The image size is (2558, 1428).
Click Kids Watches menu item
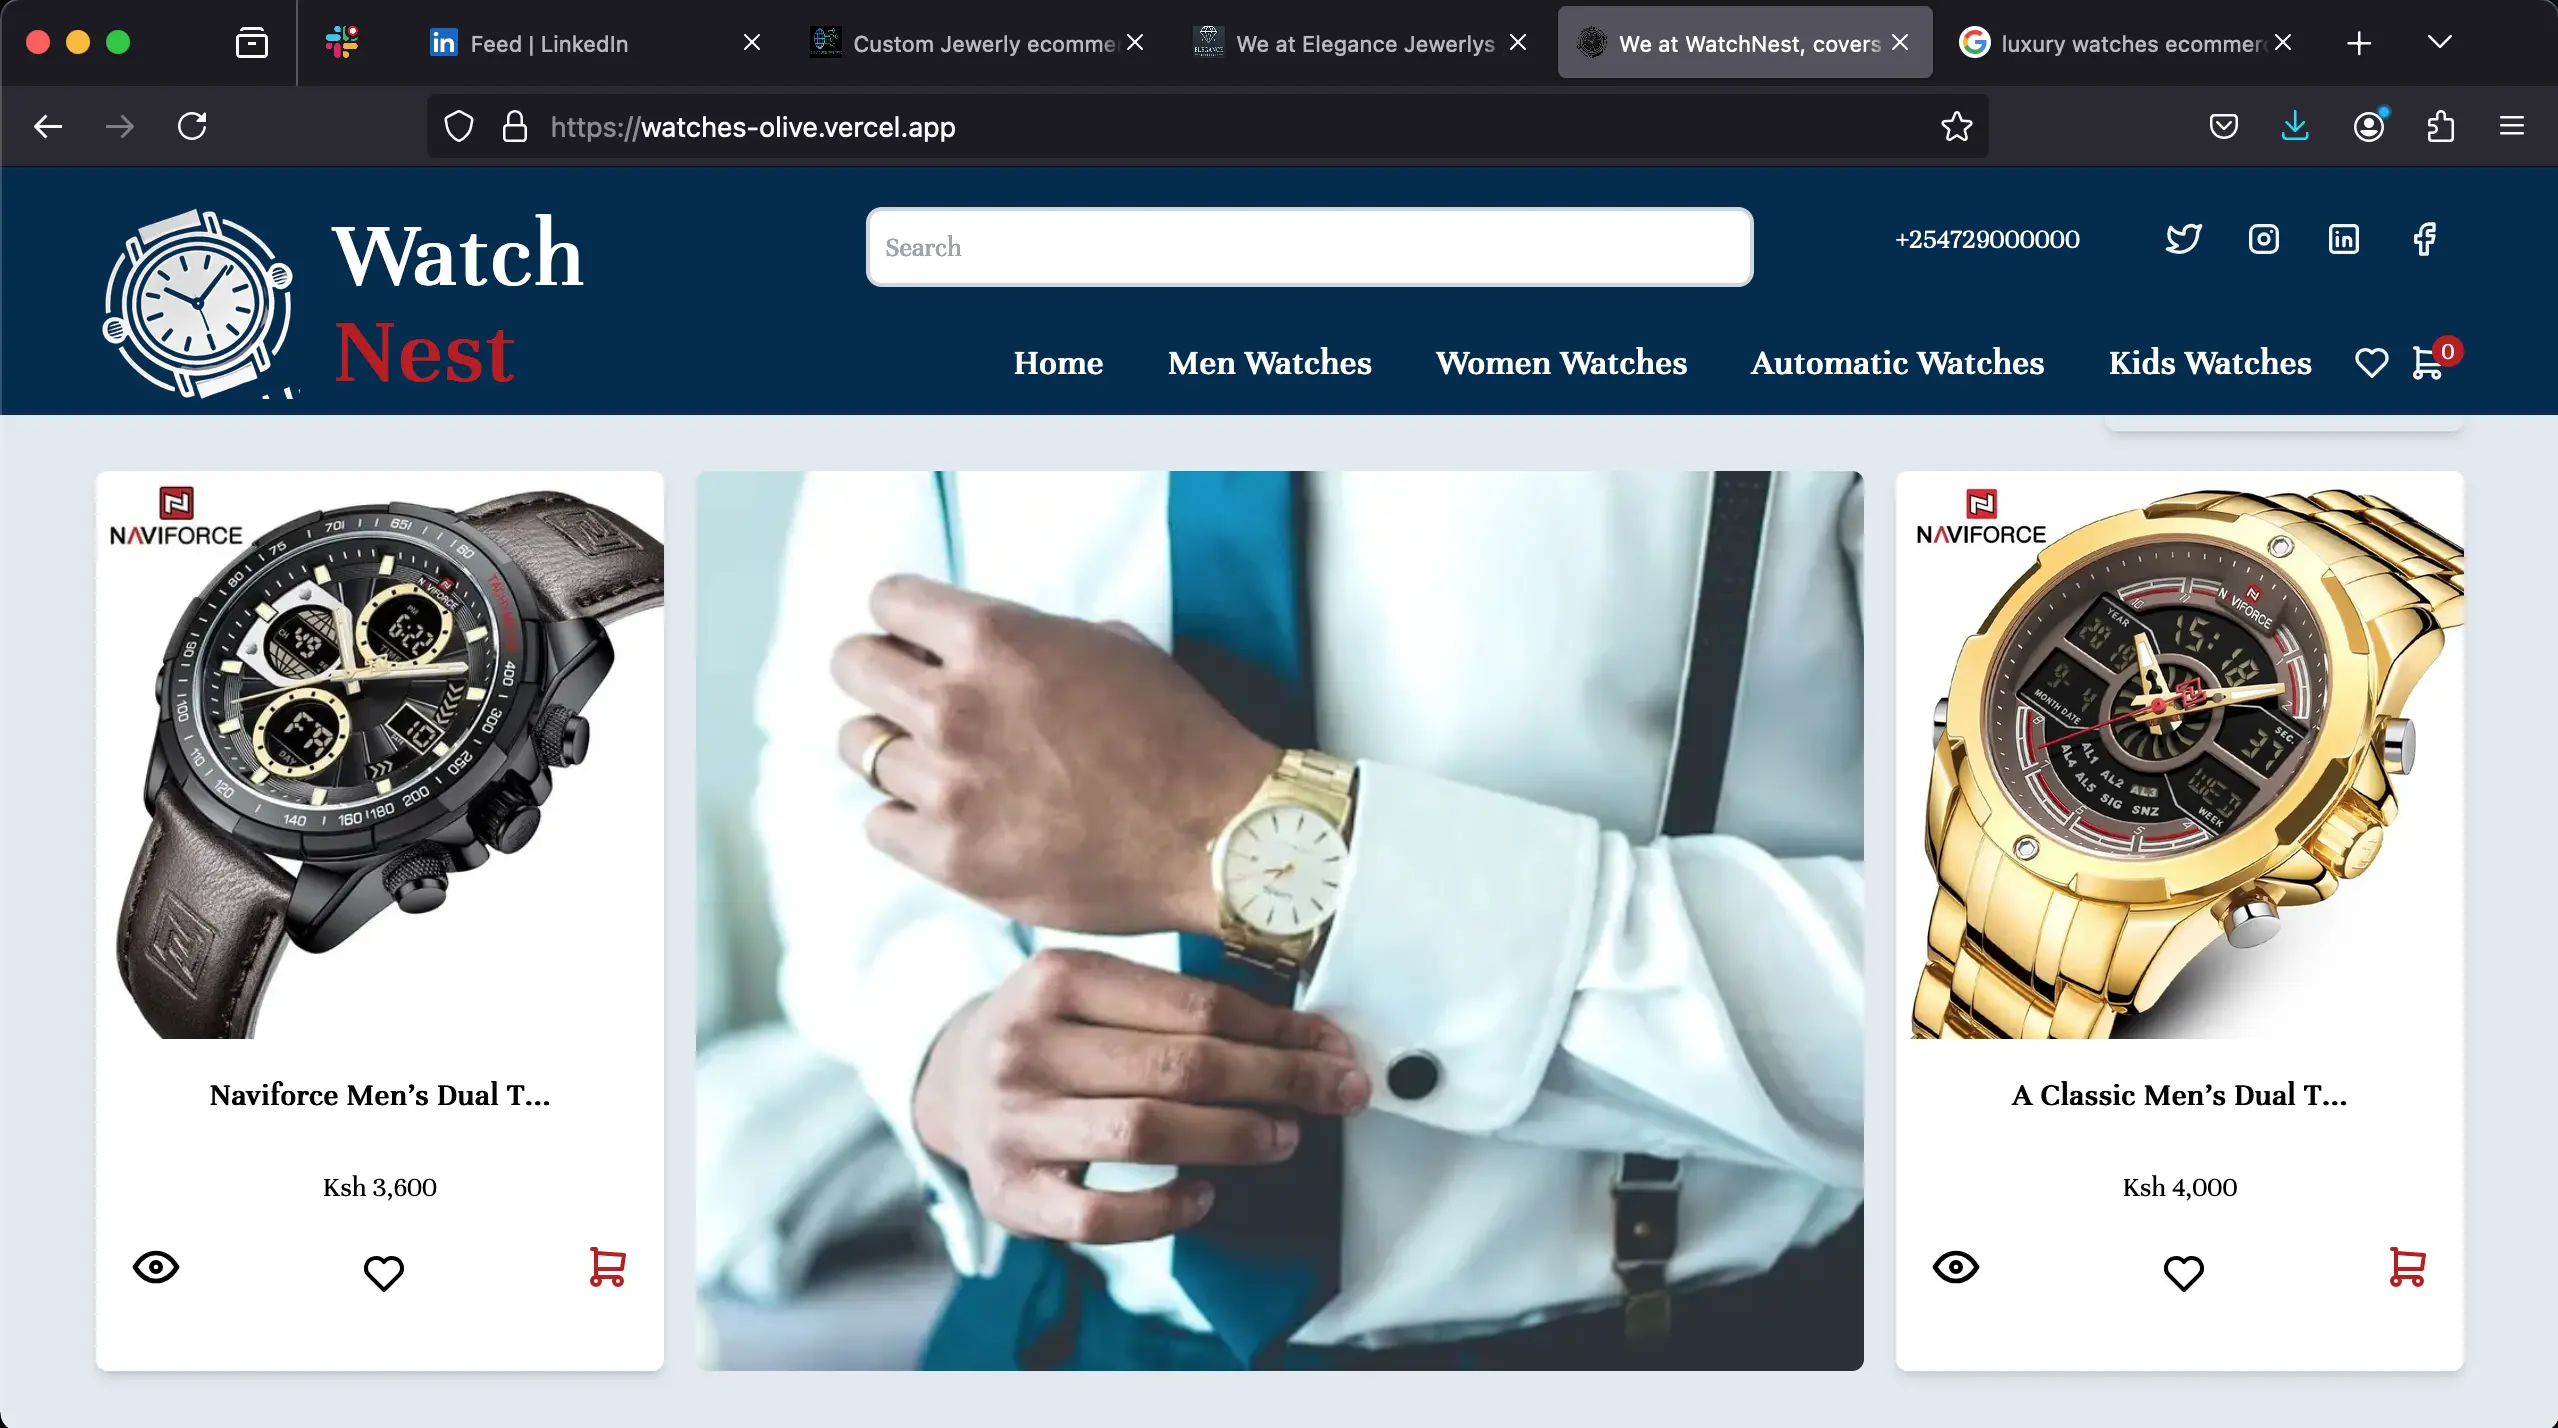(2210, 364)
